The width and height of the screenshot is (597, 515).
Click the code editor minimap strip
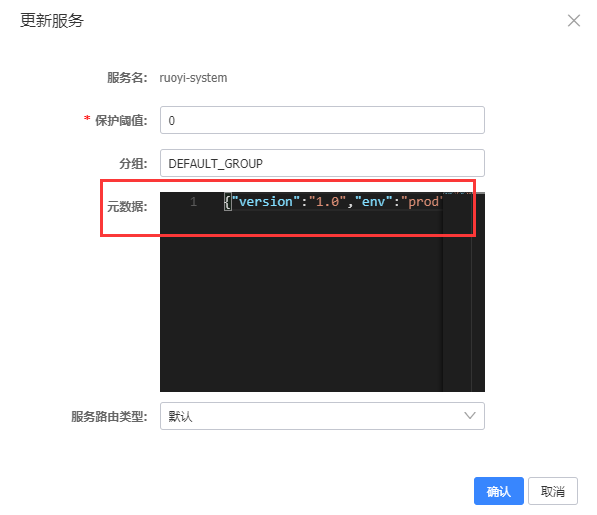pyautogui.click(x=457, y=292)
